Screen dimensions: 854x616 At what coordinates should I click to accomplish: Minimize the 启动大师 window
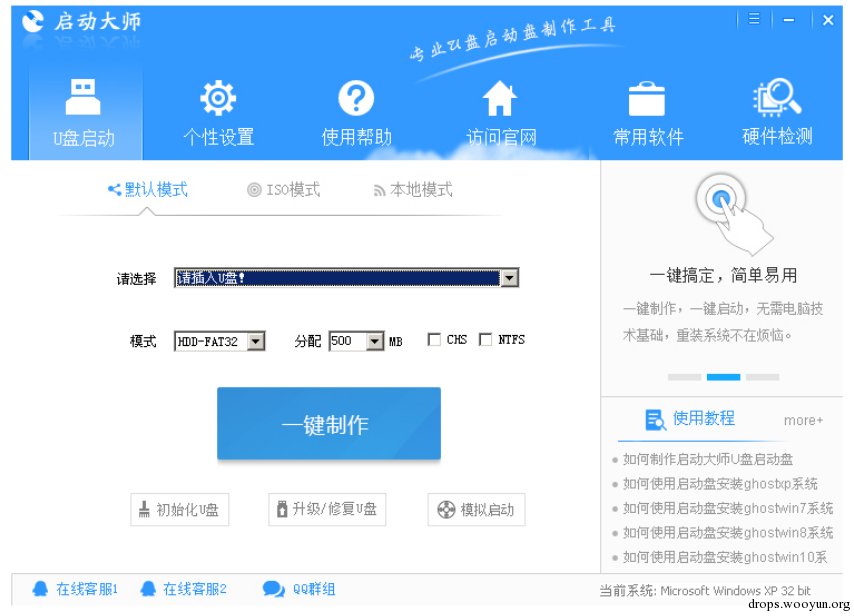pos(789,20)
